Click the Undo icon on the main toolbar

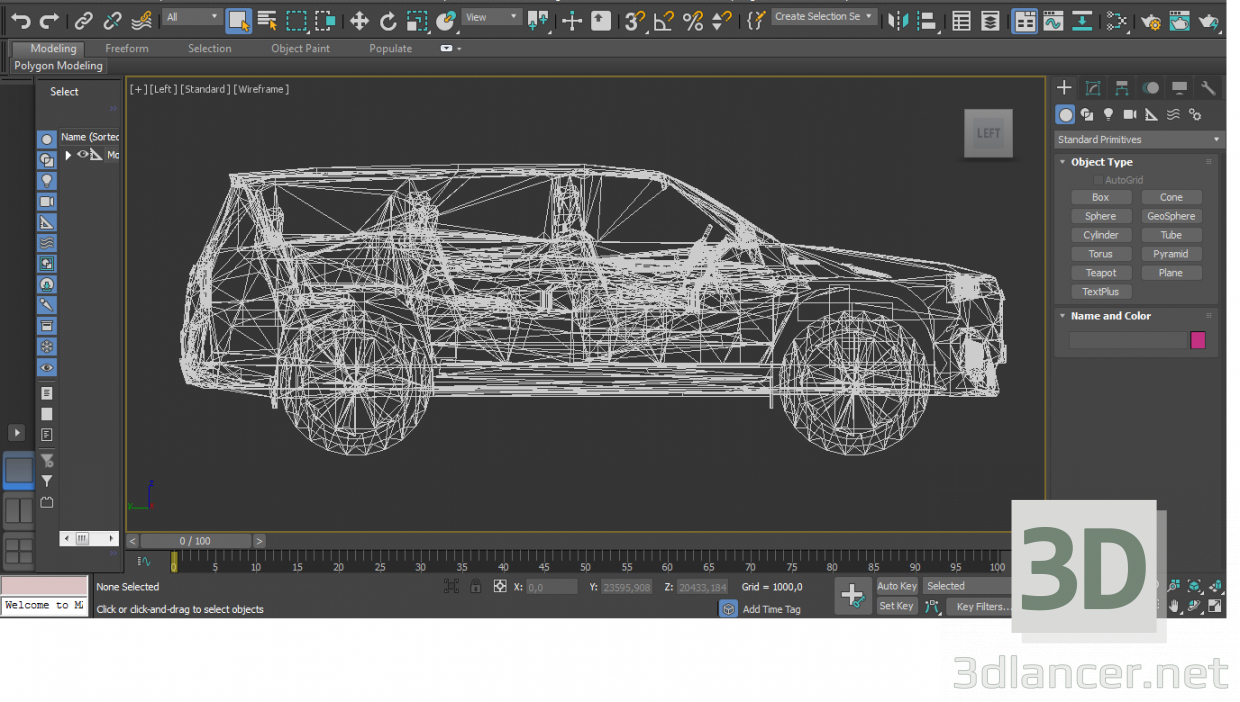pos(20,19)
